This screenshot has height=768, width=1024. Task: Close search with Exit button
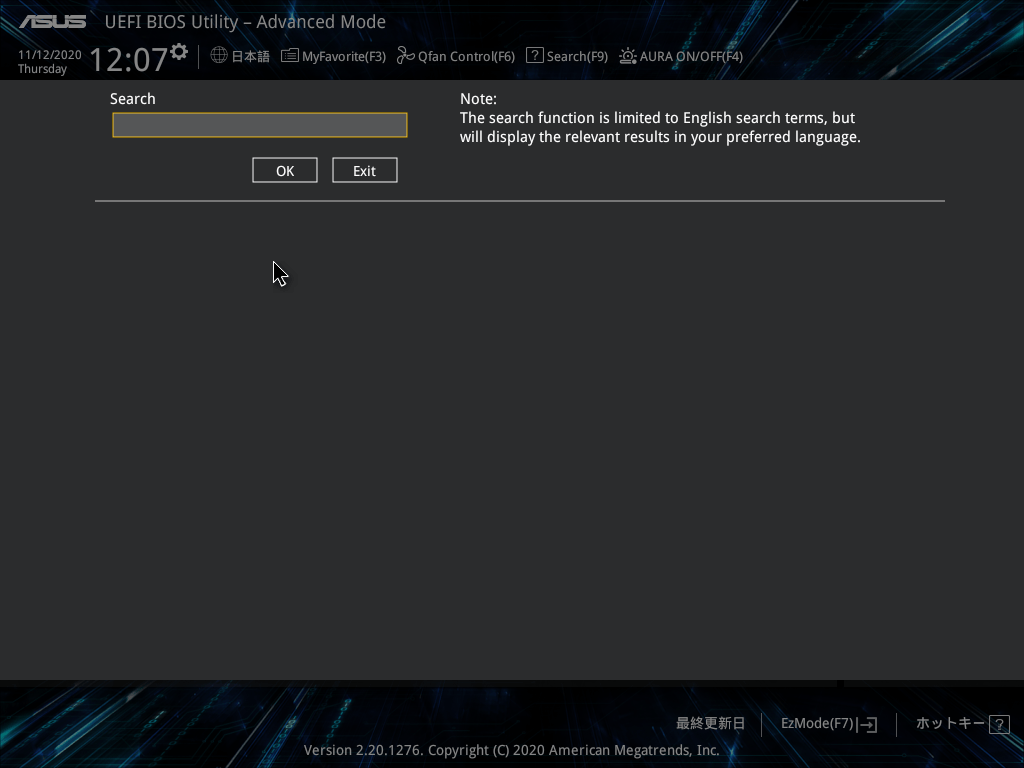[364, 170]
